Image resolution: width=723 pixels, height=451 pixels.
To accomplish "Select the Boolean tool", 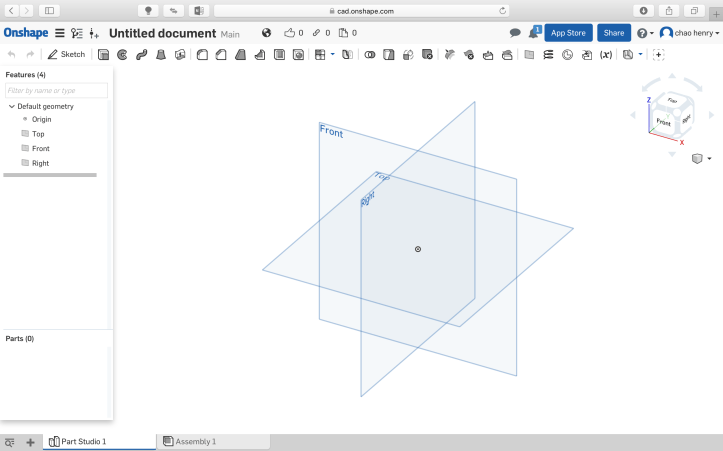I will coord(369,54).
